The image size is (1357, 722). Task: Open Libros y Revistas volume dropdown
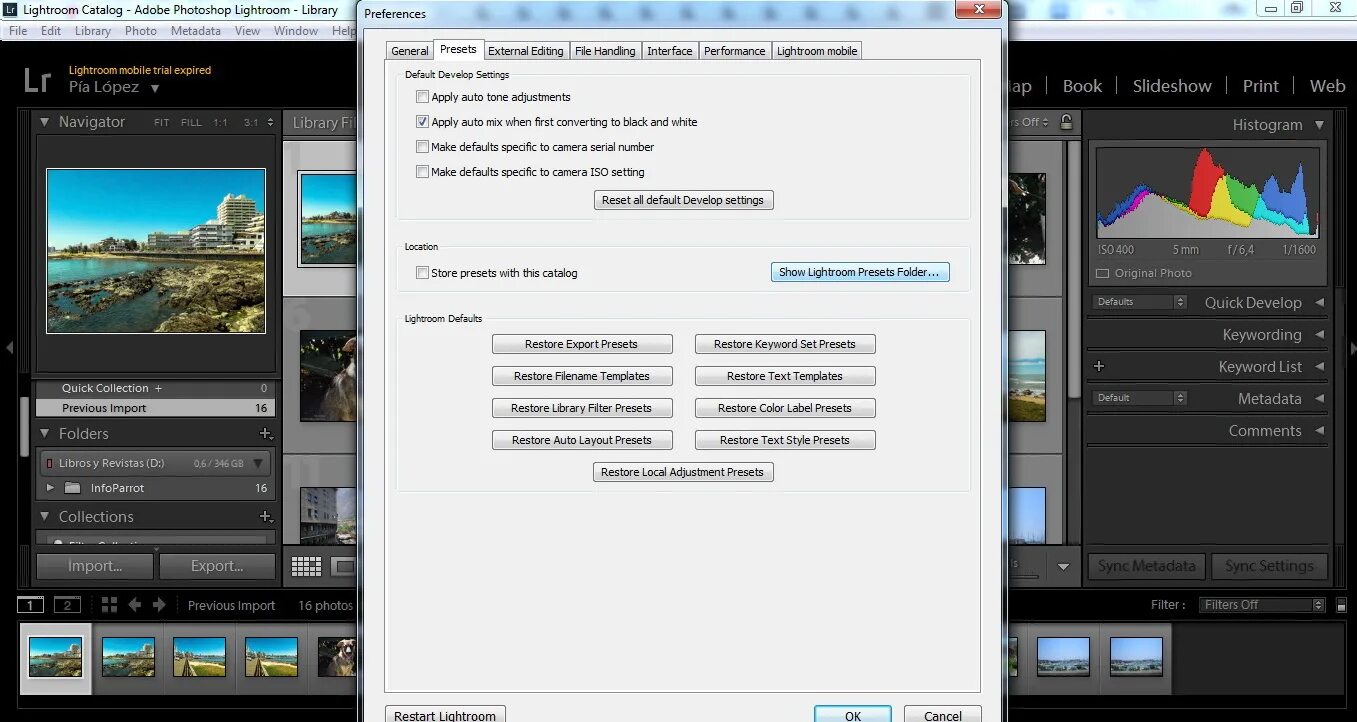point(259,463)
